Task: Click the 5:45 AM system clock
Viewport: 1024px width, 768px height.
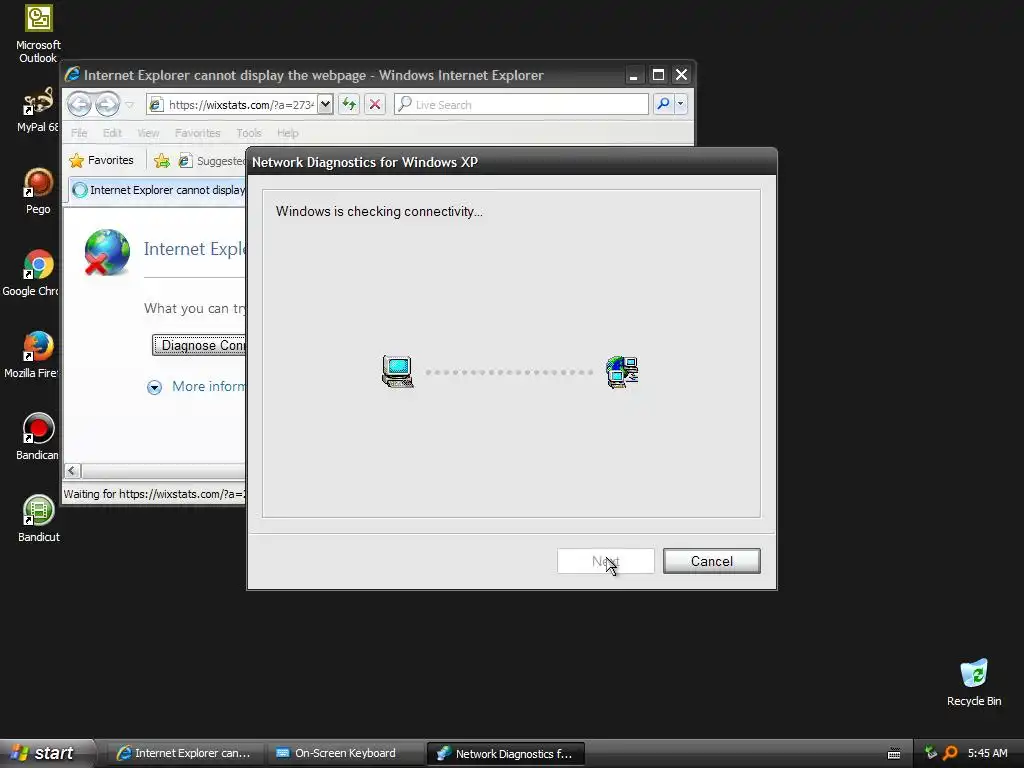Action: 987,753
